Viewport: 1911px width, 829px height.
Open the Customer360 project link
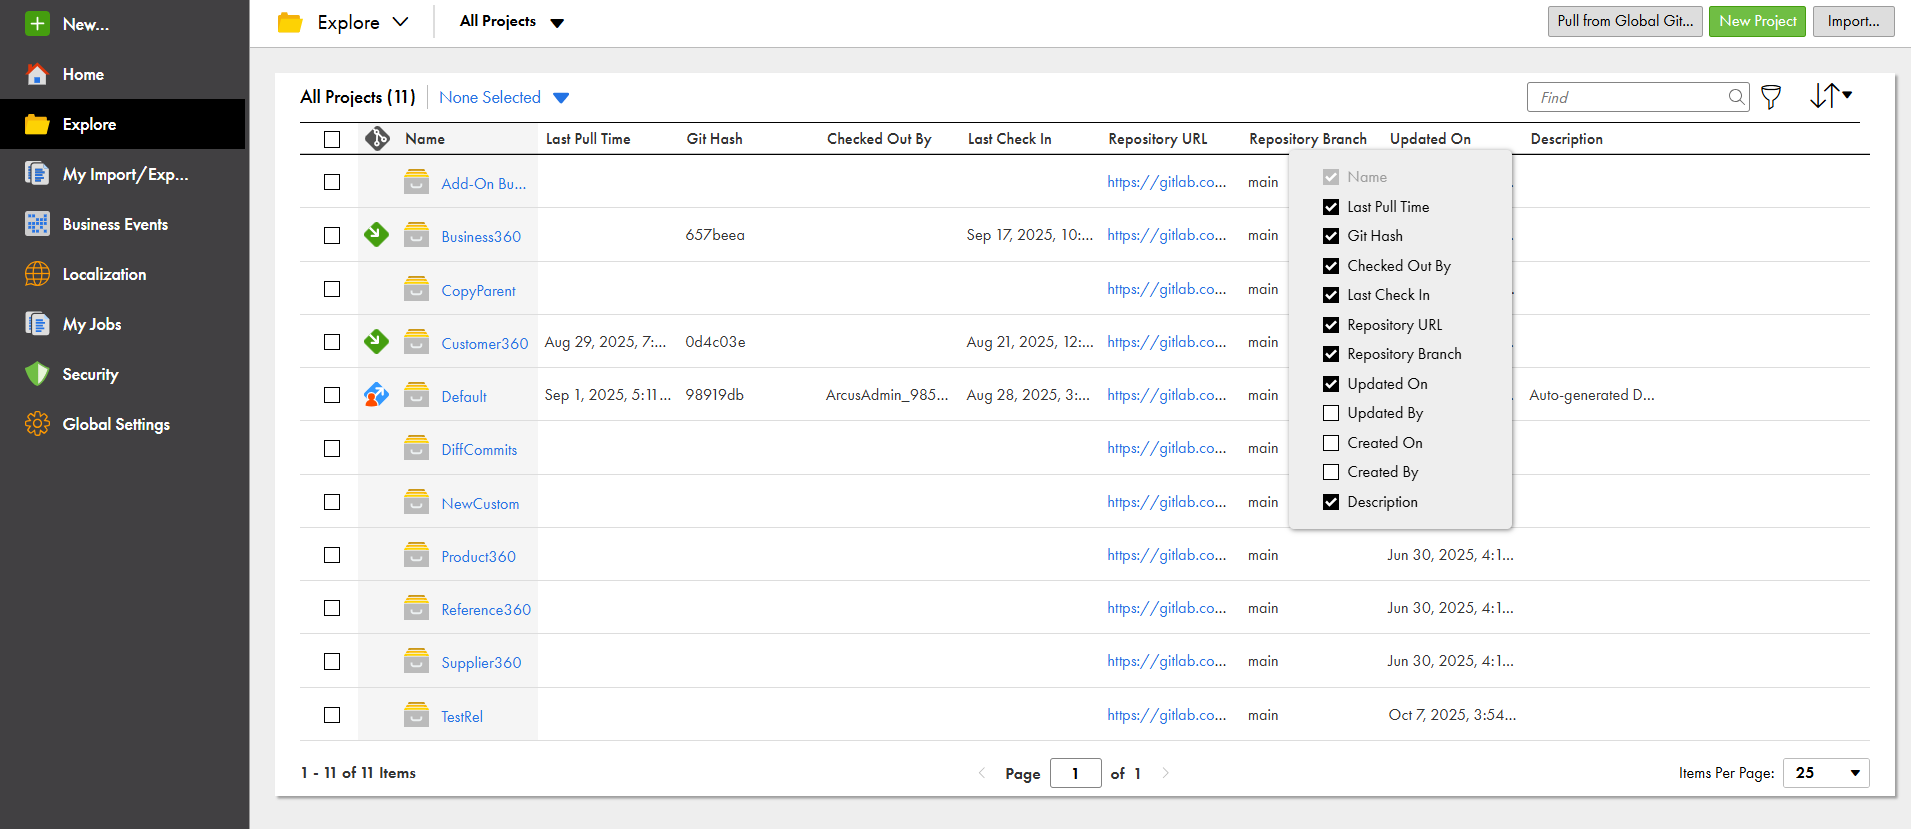[484, 343]
